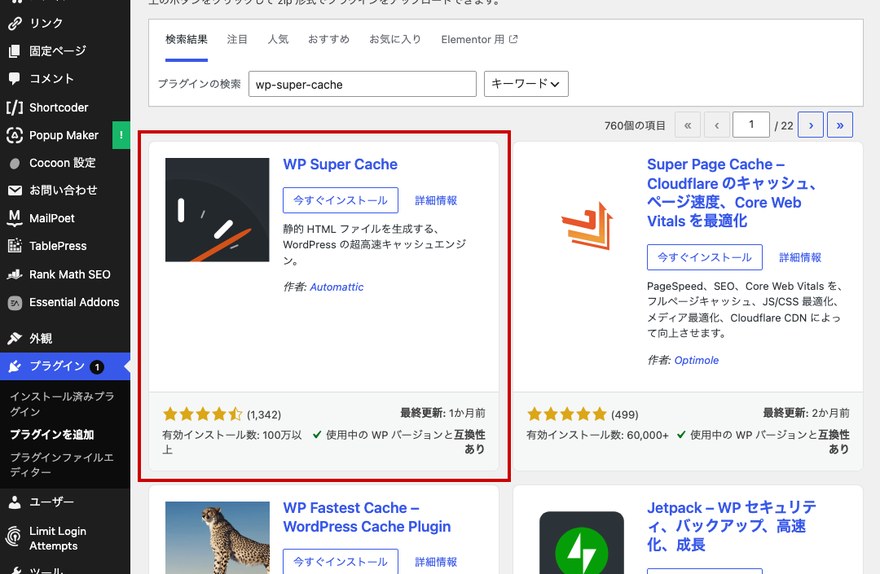Image resolution: width=880 pixels, height=574 pixels.
Task: Click the disabled previous page button
Action: pos(717,125)
